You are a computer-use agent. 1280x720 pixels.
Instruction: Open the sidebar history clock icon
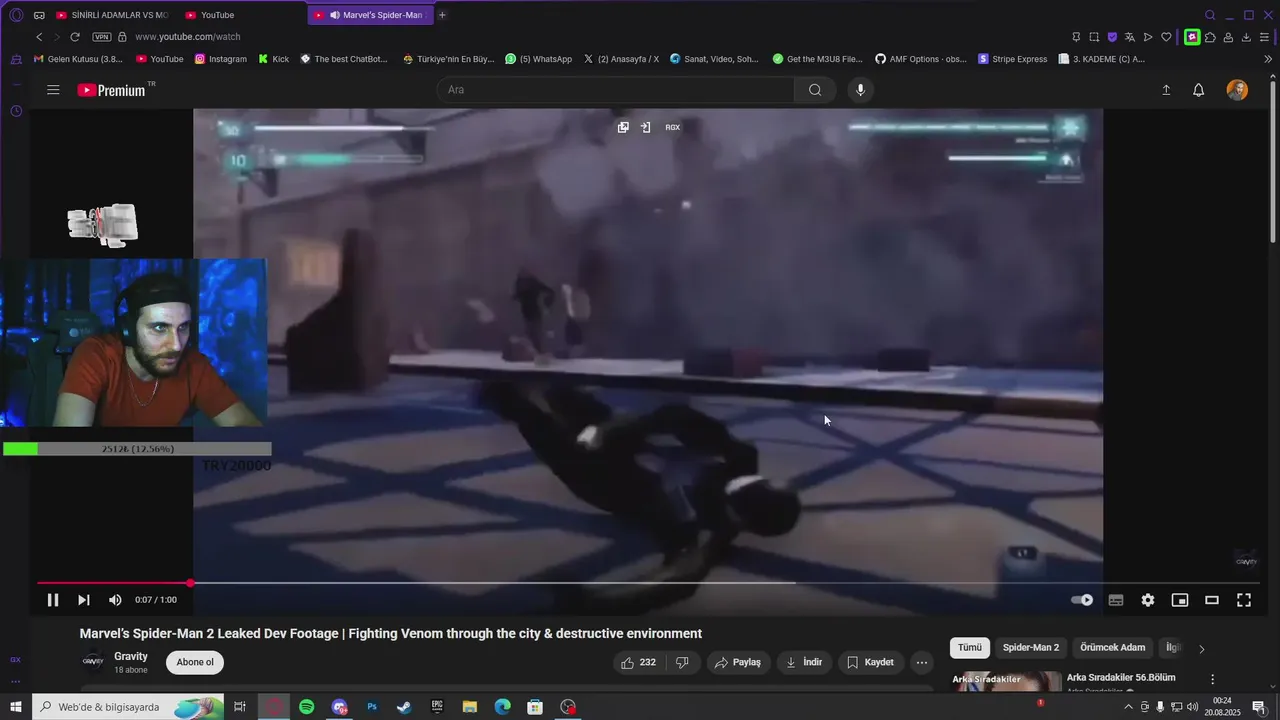pyautogui.click(x=16, y=111)
